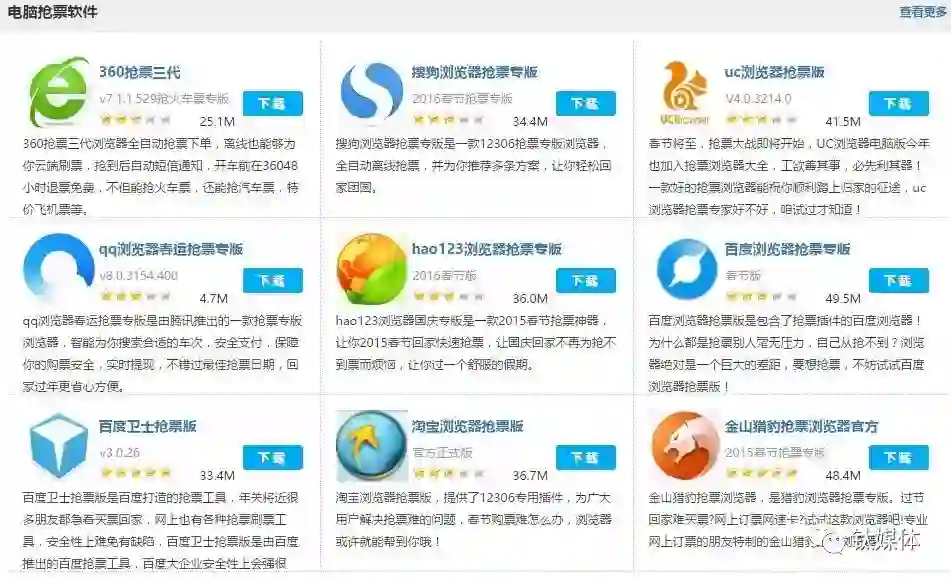Download 搜狗浏览器抢票专版 via 下载 button
The image size is (951, 581).
point(585,103)
